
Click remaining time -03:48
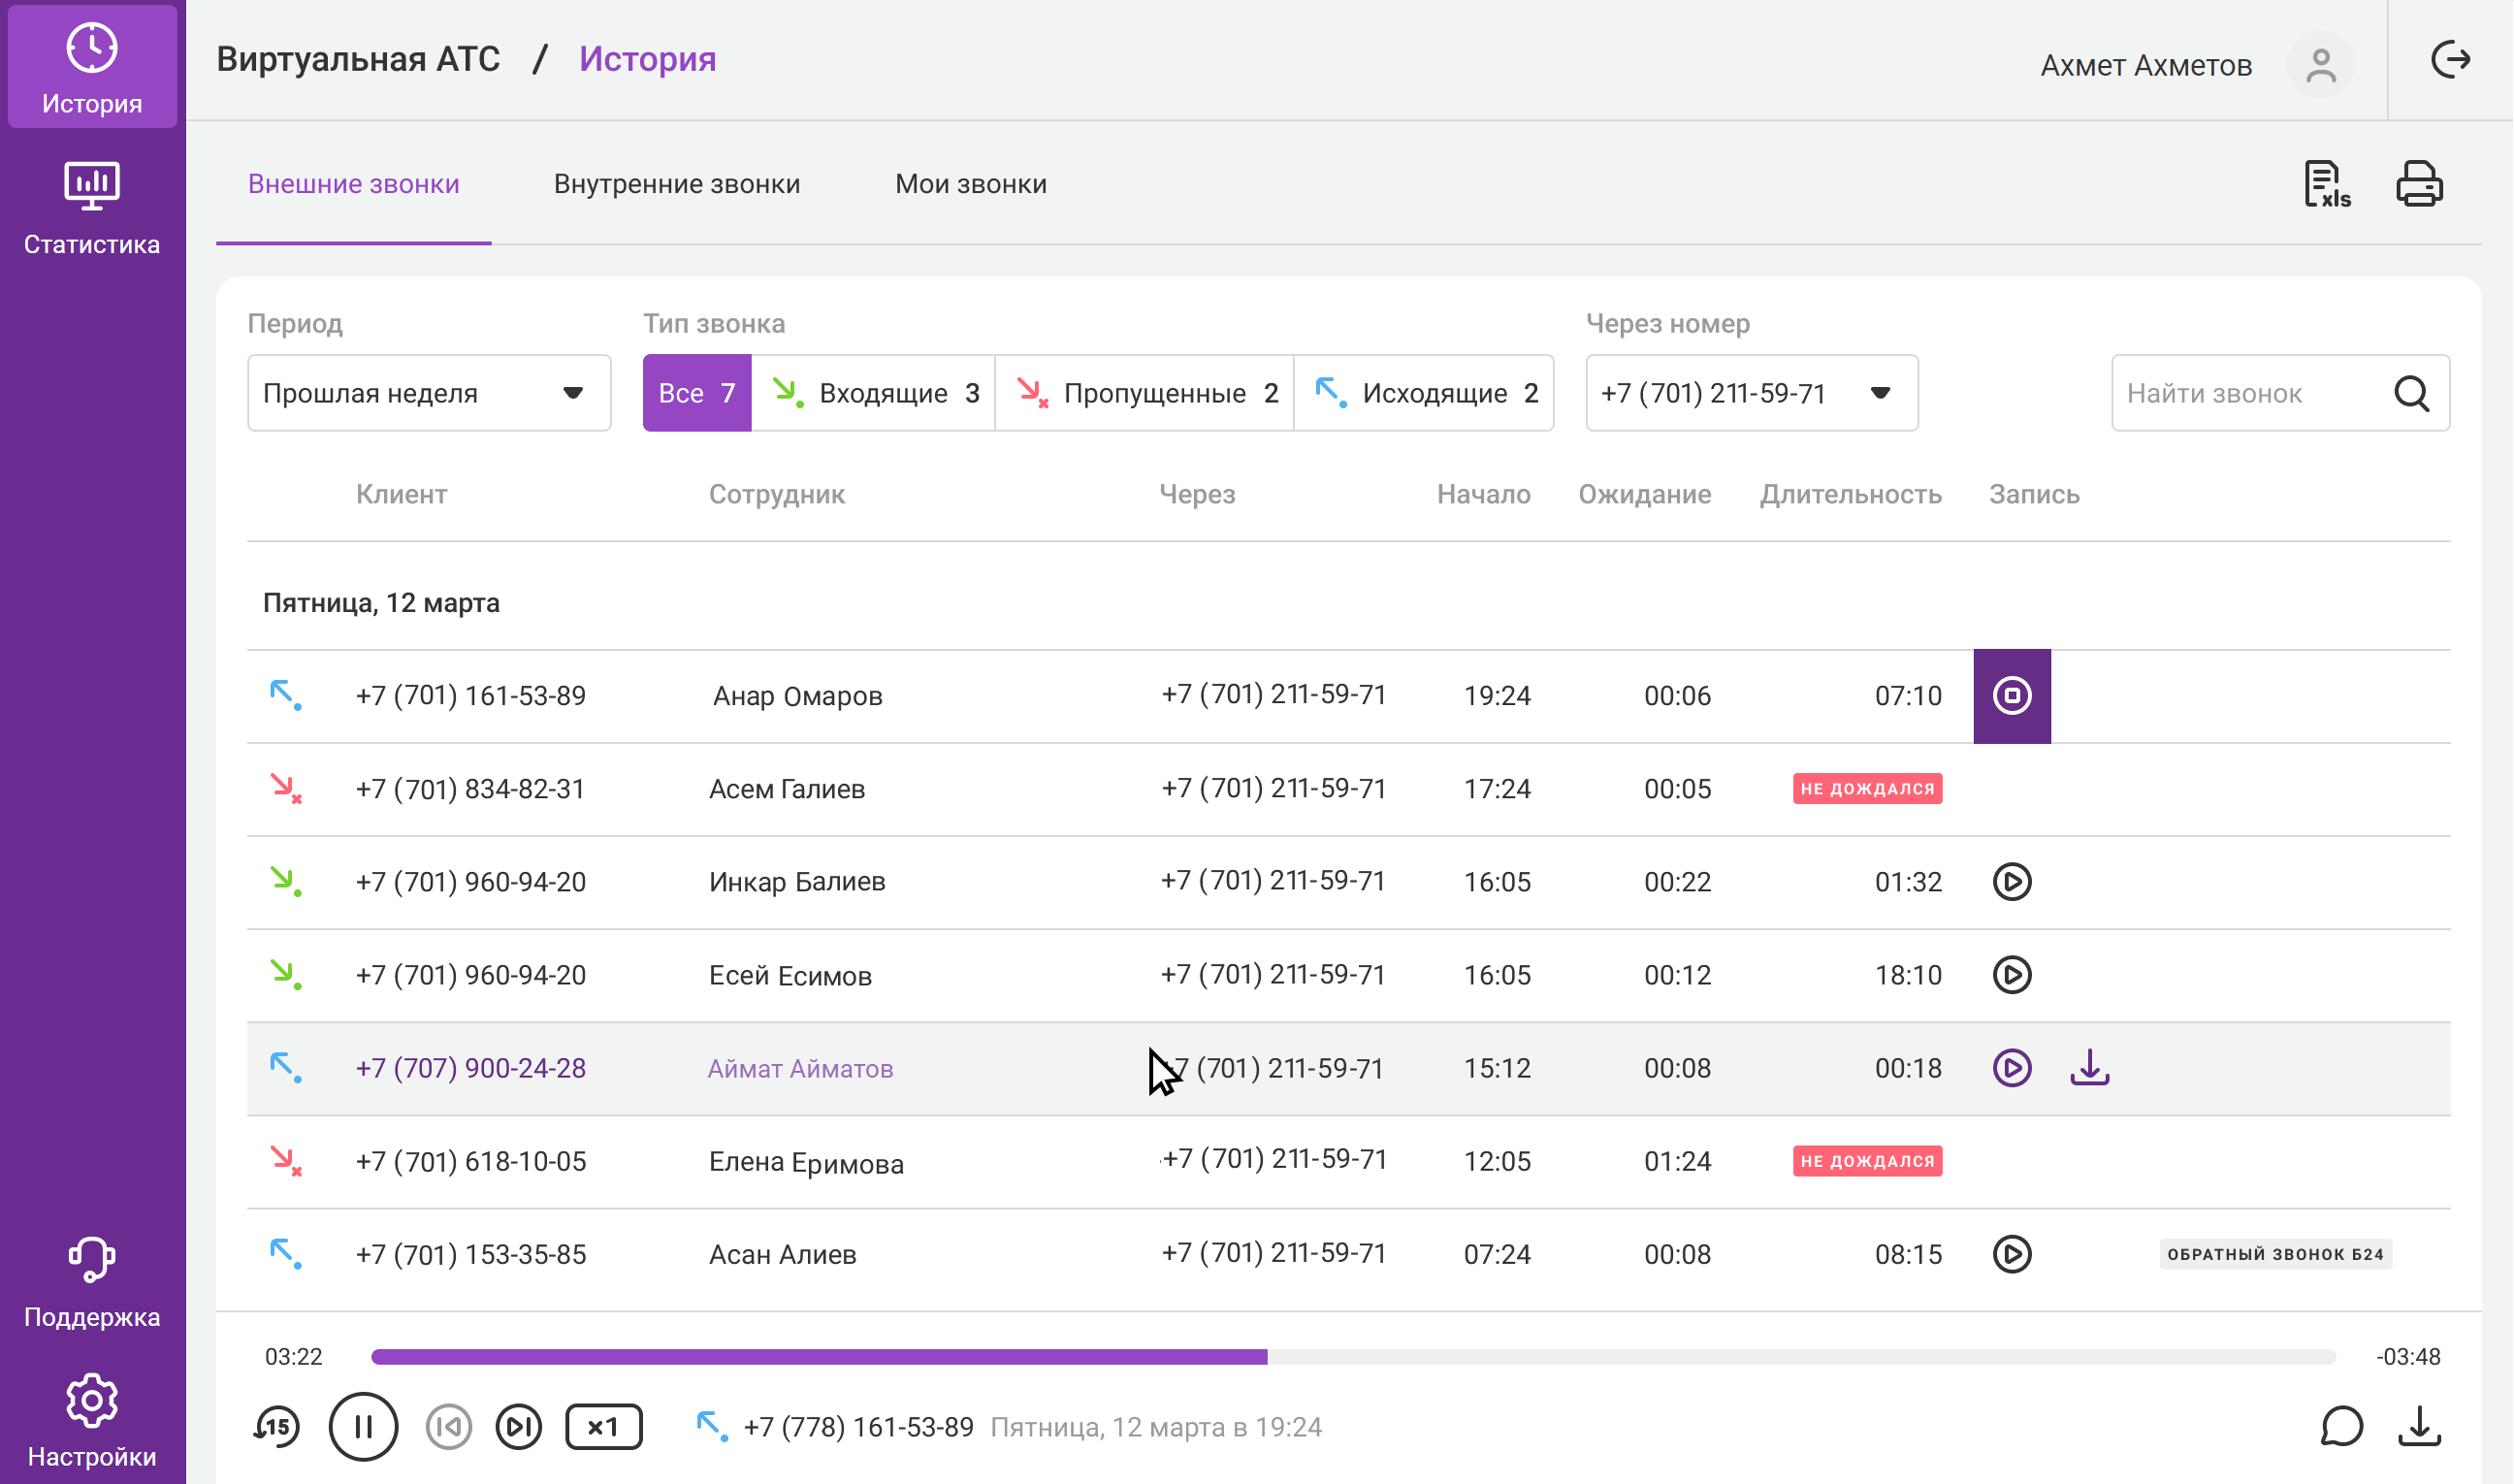tap(2409, 1357)
